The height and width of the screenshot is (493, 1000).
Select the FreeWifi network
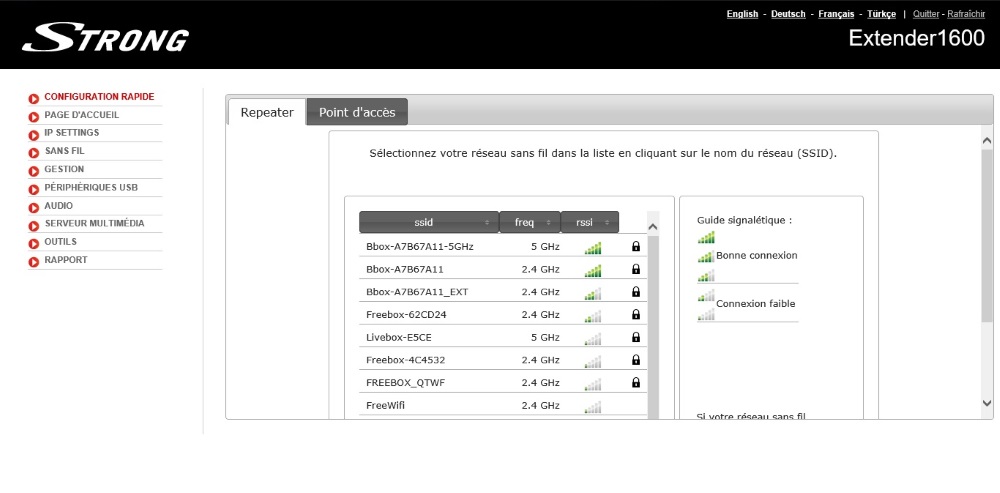tap(385, 405)
